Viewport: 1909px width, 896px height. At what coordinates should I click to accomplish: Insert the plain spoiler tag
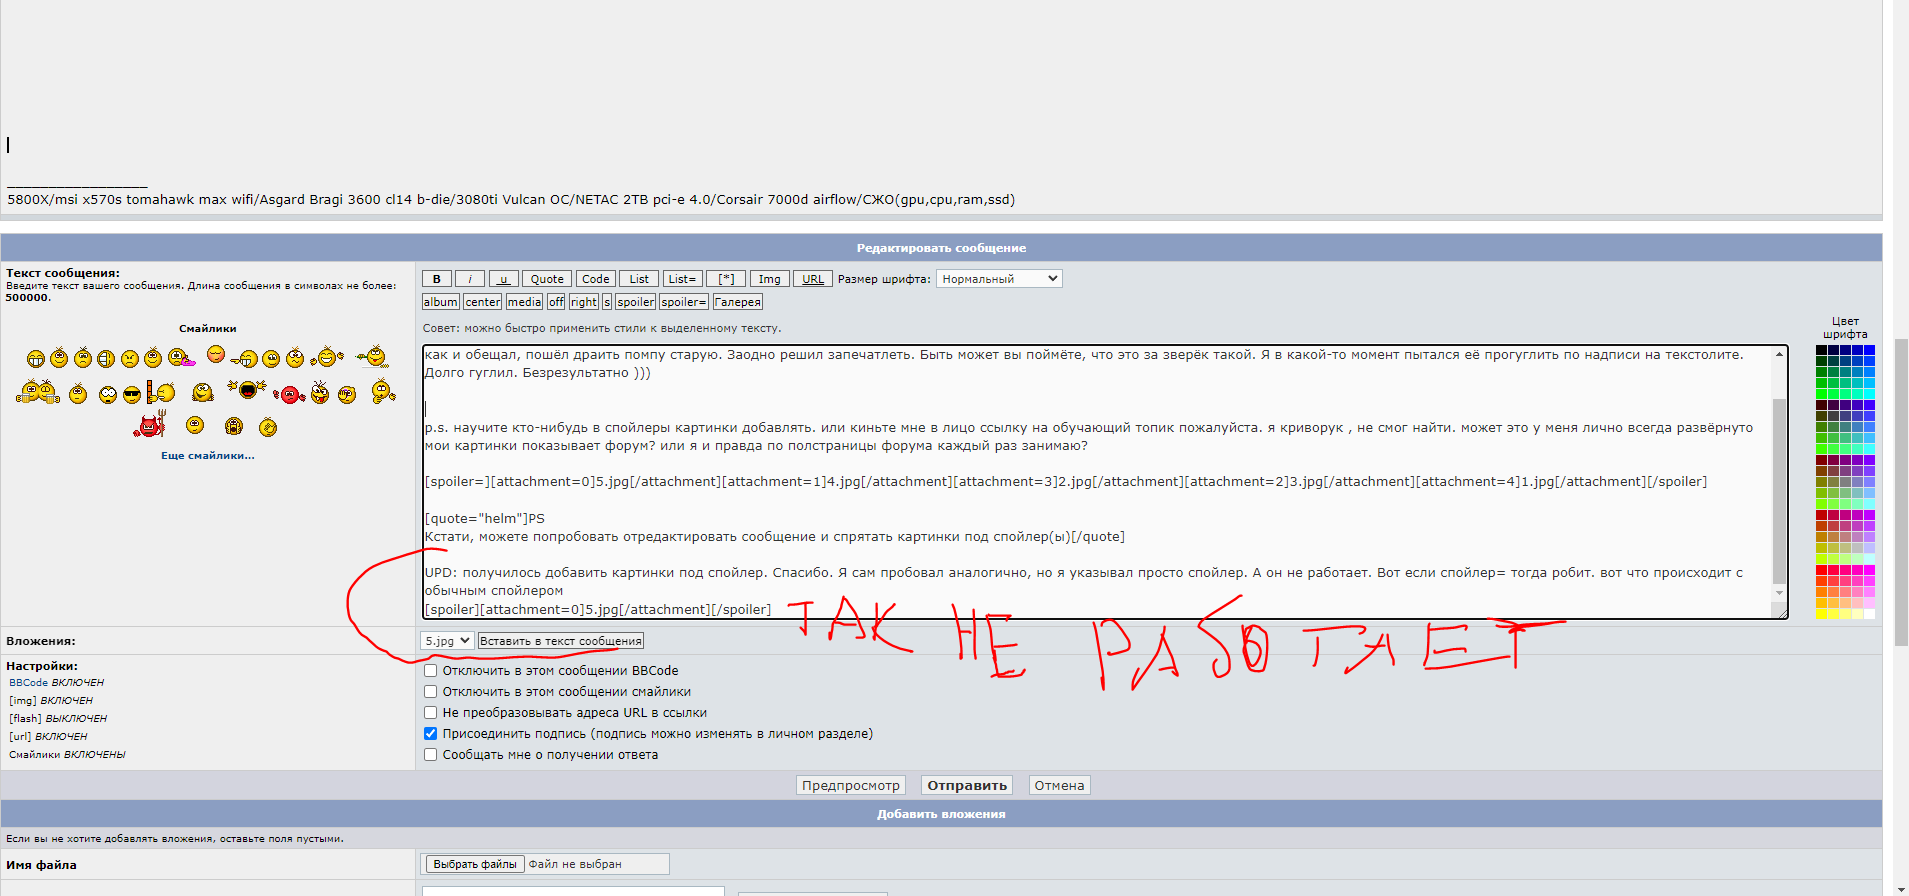(636, 302)
